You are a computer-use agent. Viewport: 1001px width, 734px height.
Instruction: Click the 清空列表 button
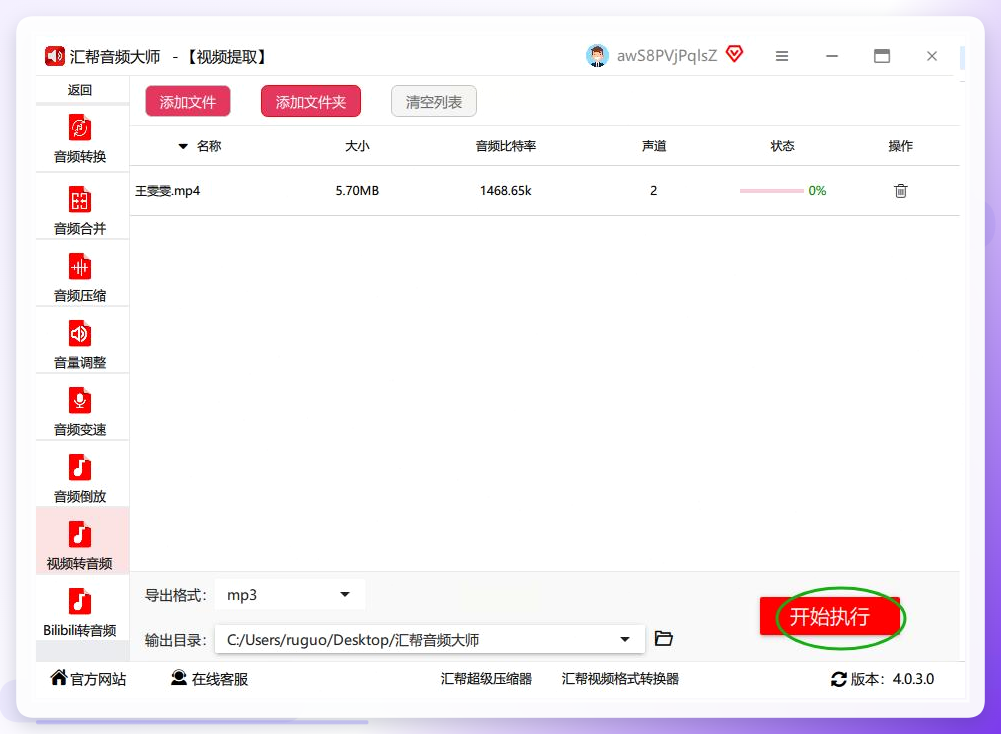(x=434, y=101)
